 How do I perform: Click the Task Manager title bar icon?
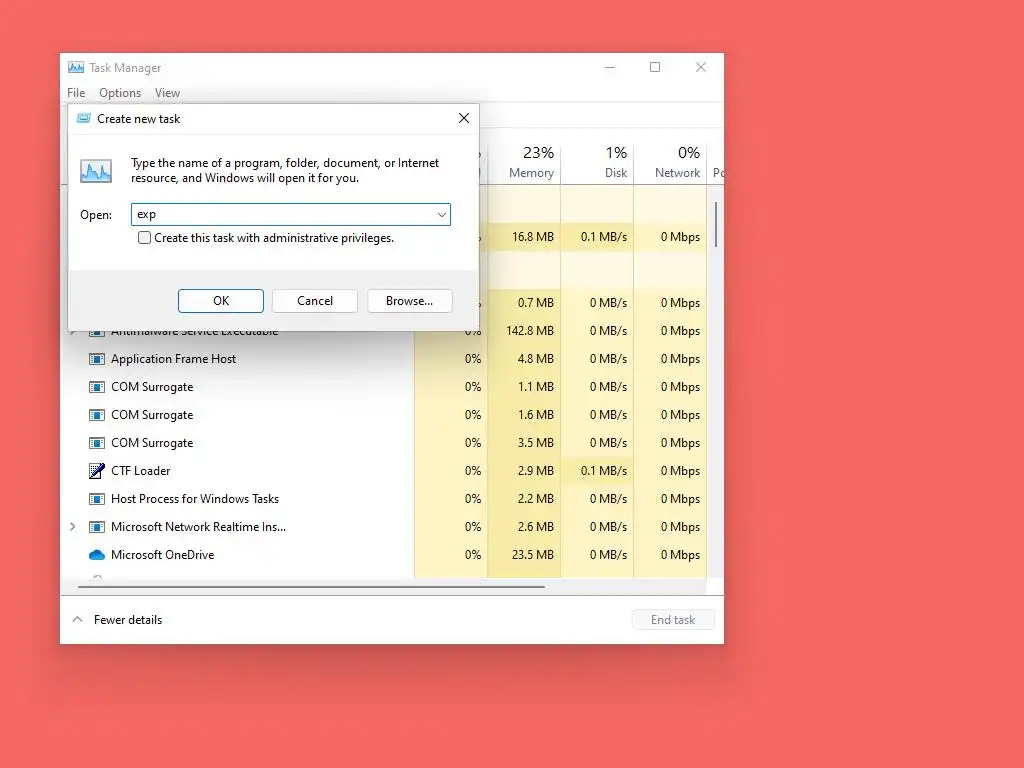76,67
